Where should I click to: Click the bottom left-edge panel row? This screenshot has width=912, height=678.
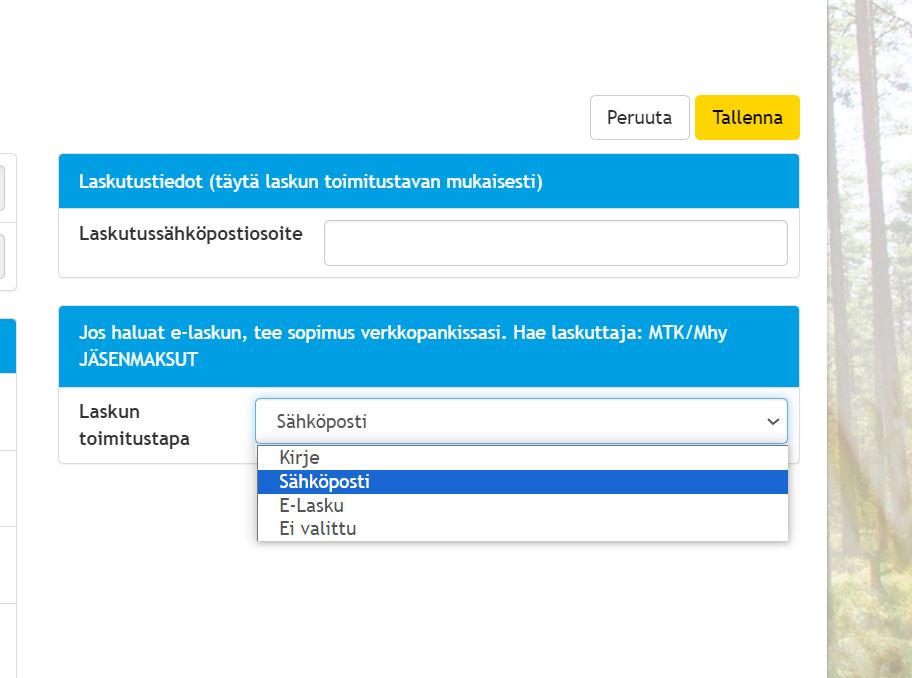tap(8, 640)
